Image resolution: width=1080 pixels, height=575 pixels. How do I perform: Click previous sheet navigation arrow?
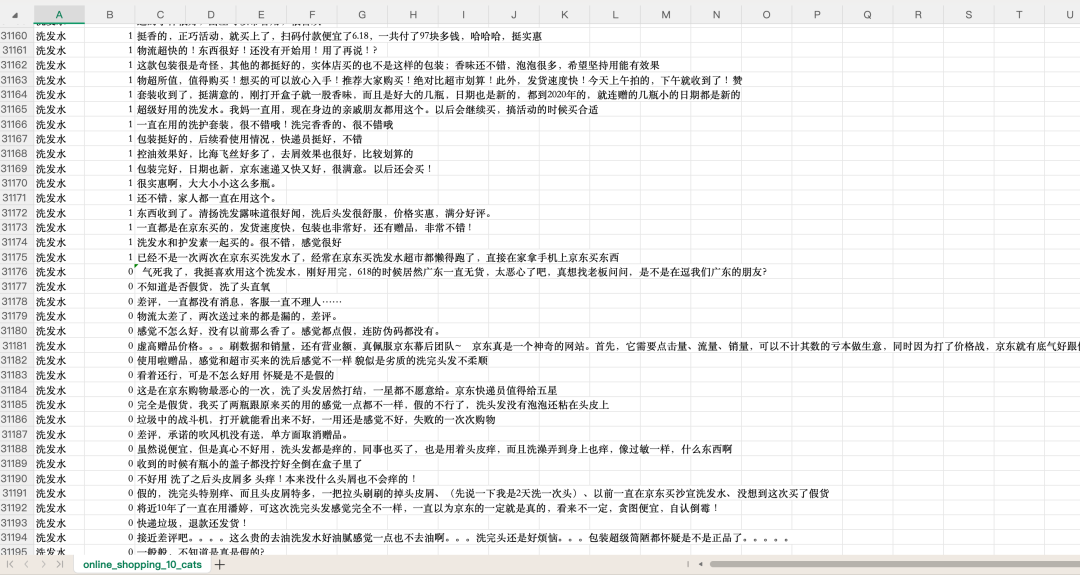click(x=26, y=564)
